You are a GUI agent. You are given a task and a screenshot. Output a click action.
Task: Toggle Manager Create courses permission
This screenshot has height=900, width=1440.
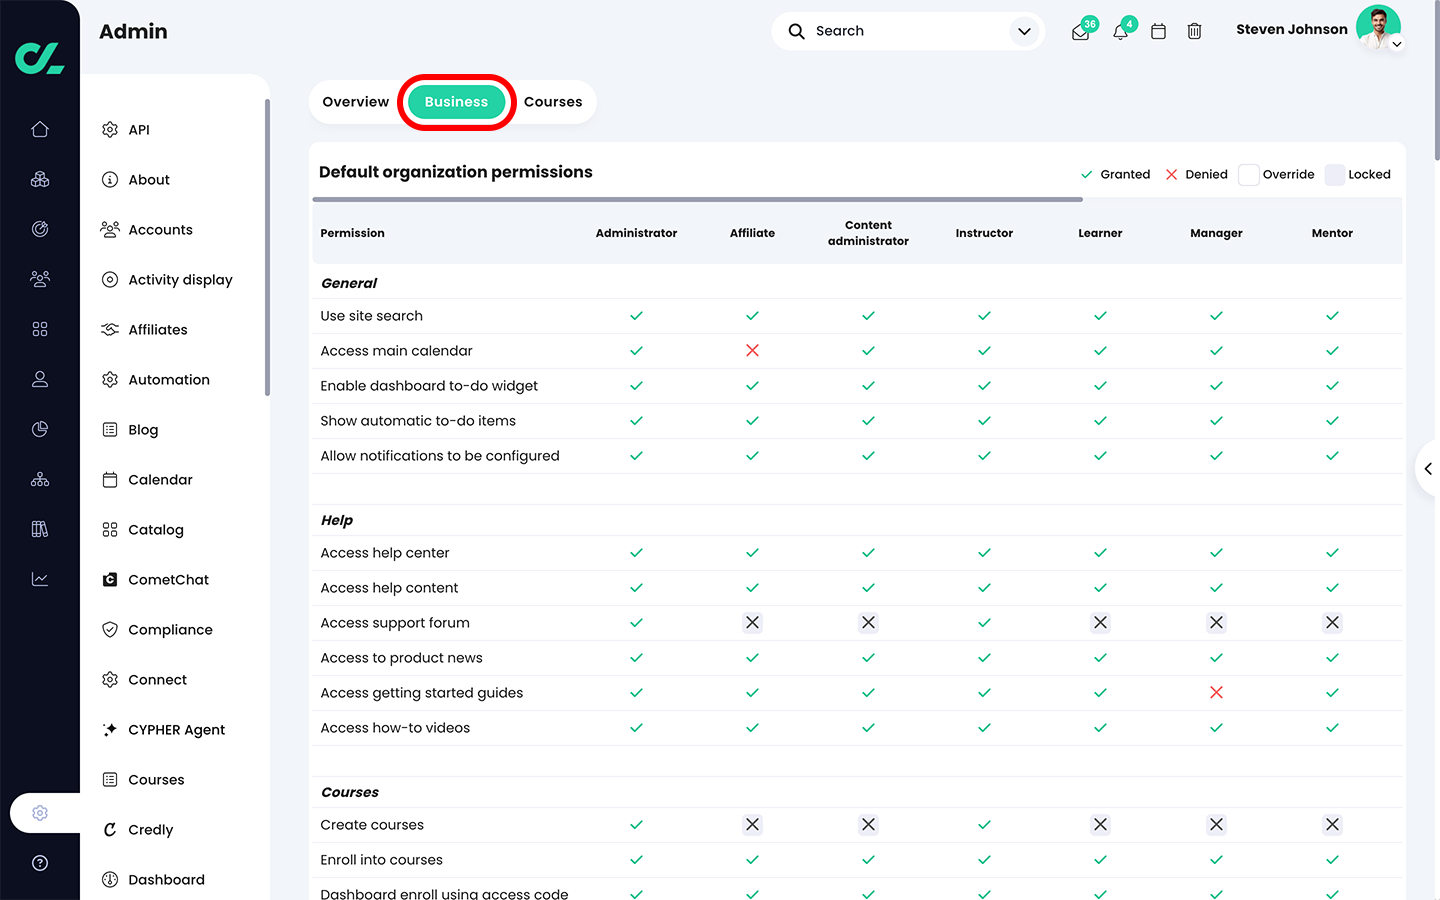pos(1216,824)
